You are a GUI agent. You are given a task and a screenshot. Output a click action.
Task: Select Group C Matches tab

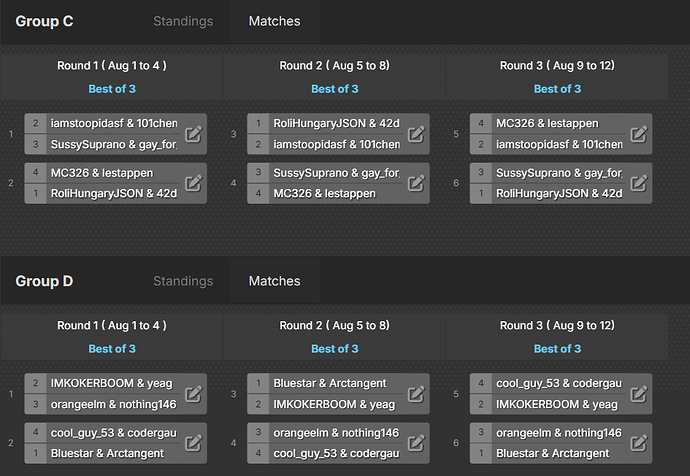tap(275, 21)
